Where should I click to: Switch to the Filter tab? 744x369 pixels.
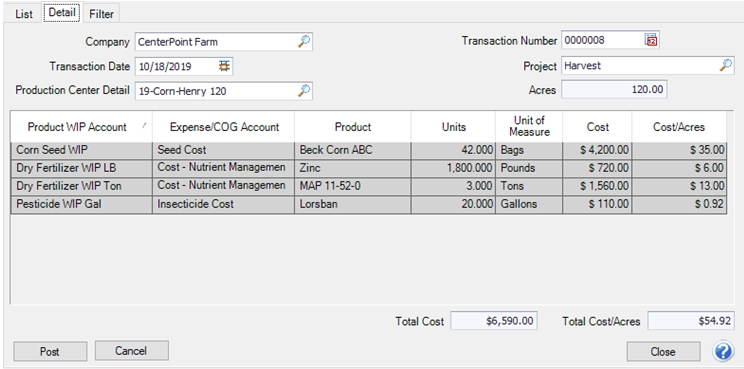pyautogui.click(x=102, y=14)
